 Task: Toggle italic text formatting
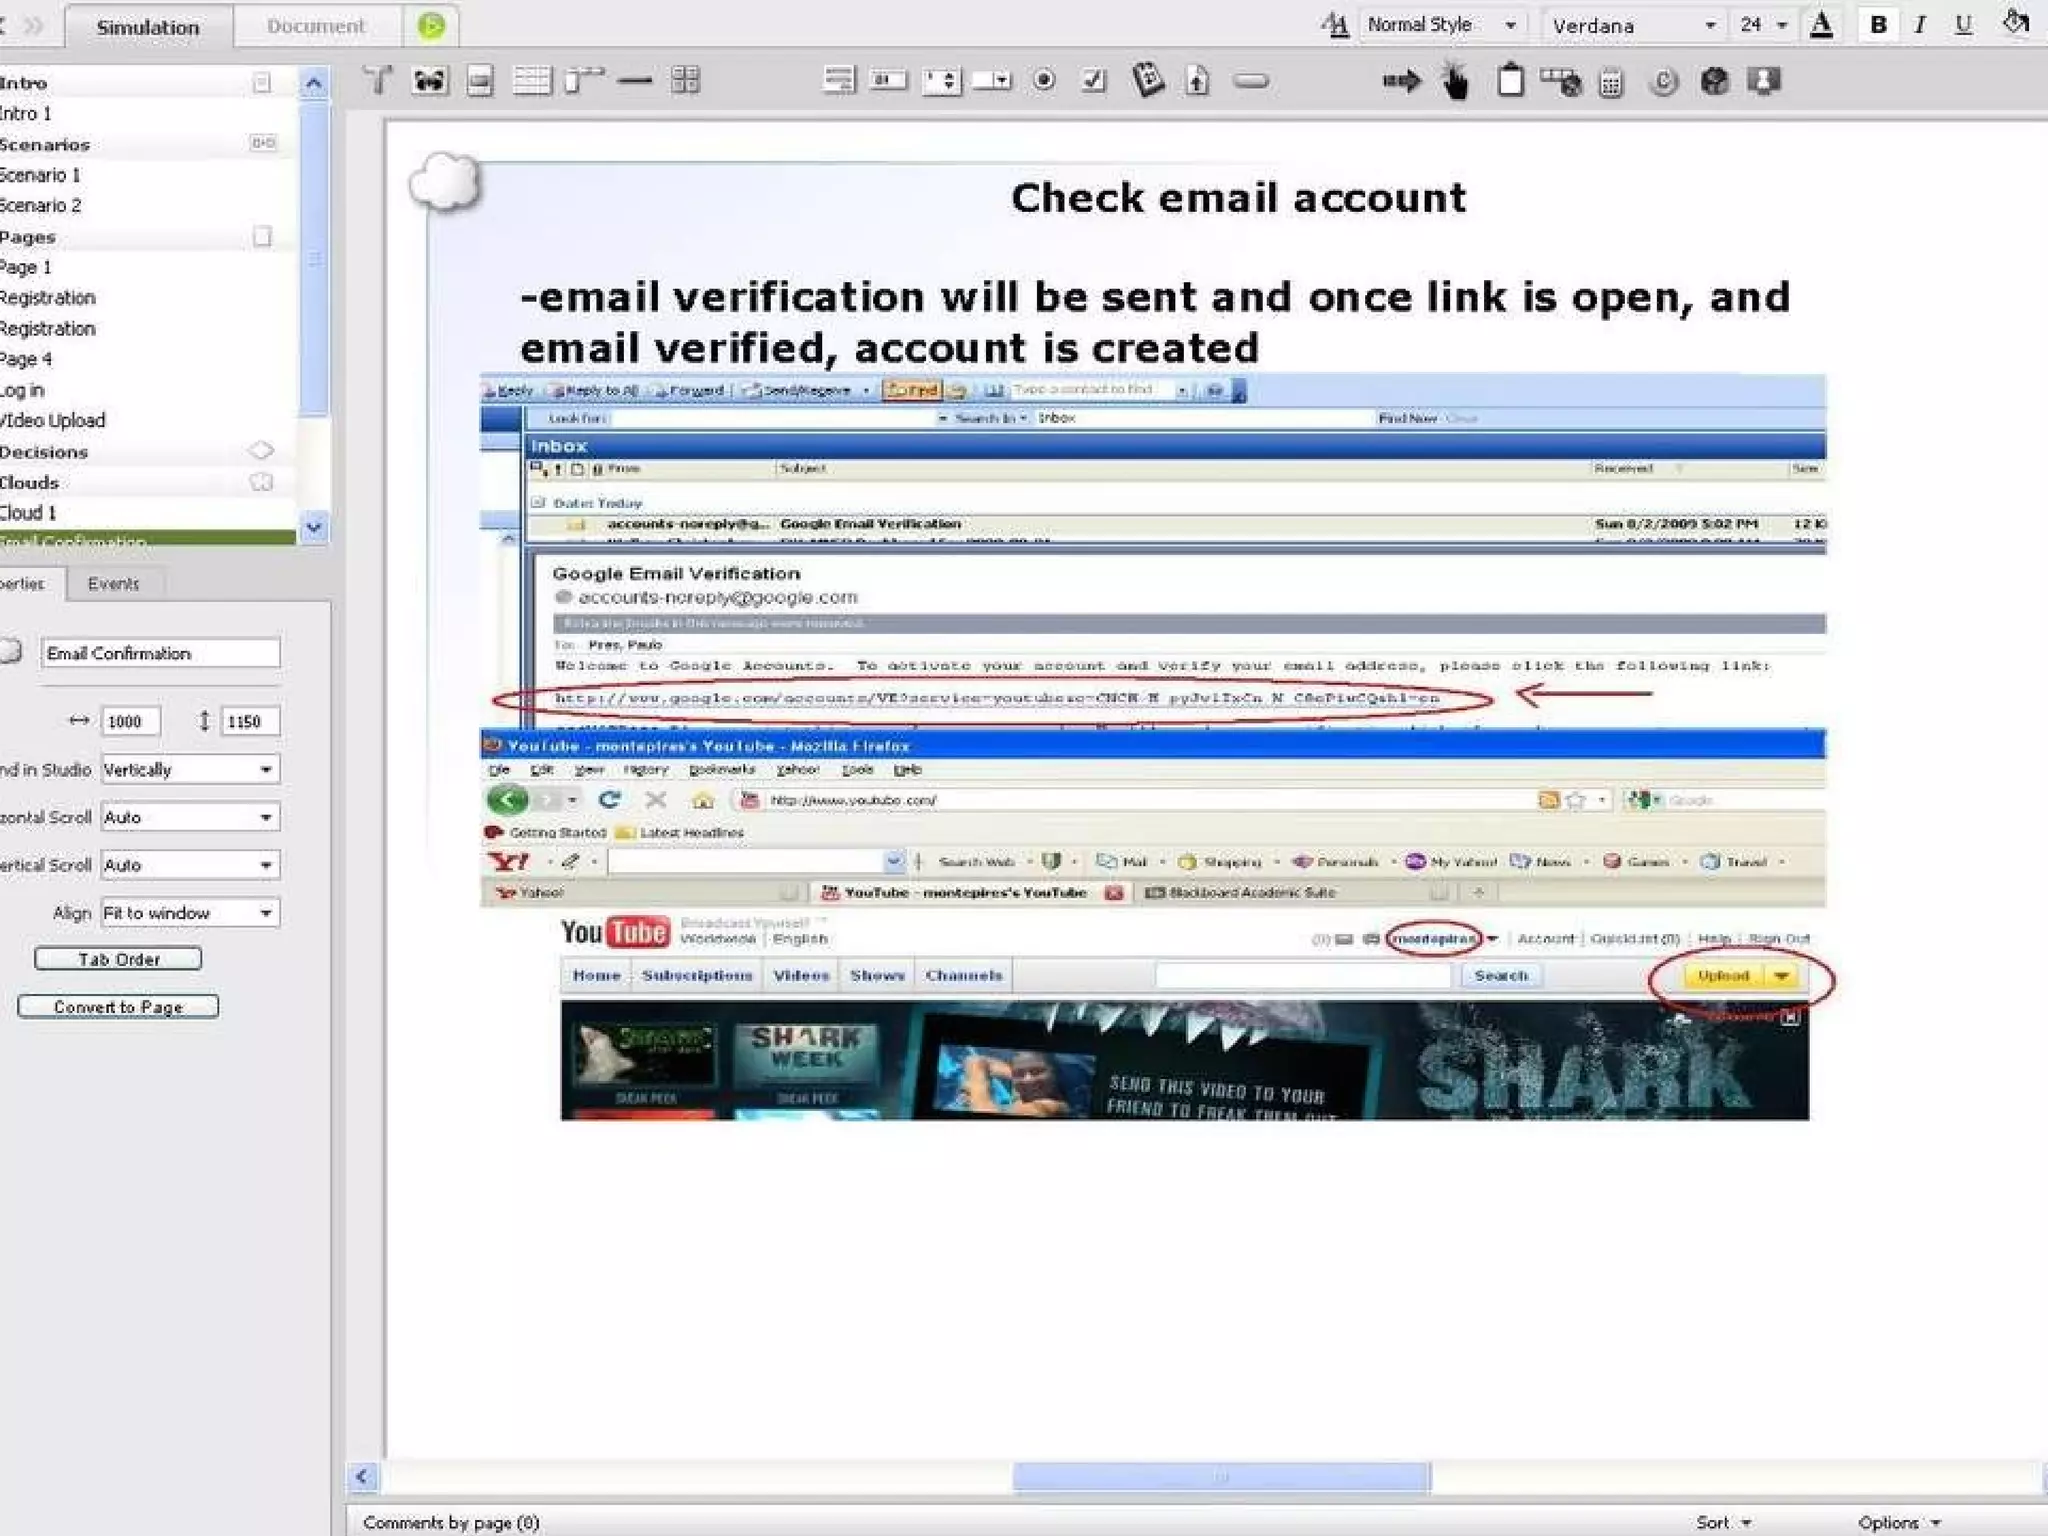[1920, 25]
